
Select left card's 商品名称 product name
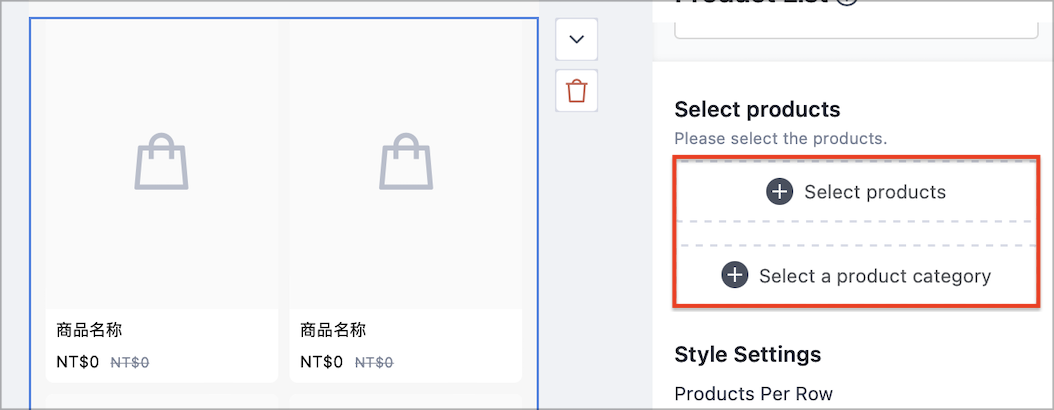coord(89,330)
